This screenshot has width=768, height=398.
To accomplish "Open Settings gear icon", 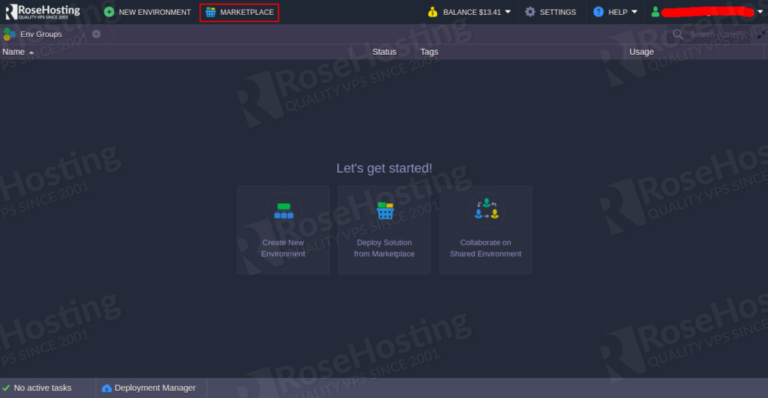I will pyautogui.click(x=530, y=12).
